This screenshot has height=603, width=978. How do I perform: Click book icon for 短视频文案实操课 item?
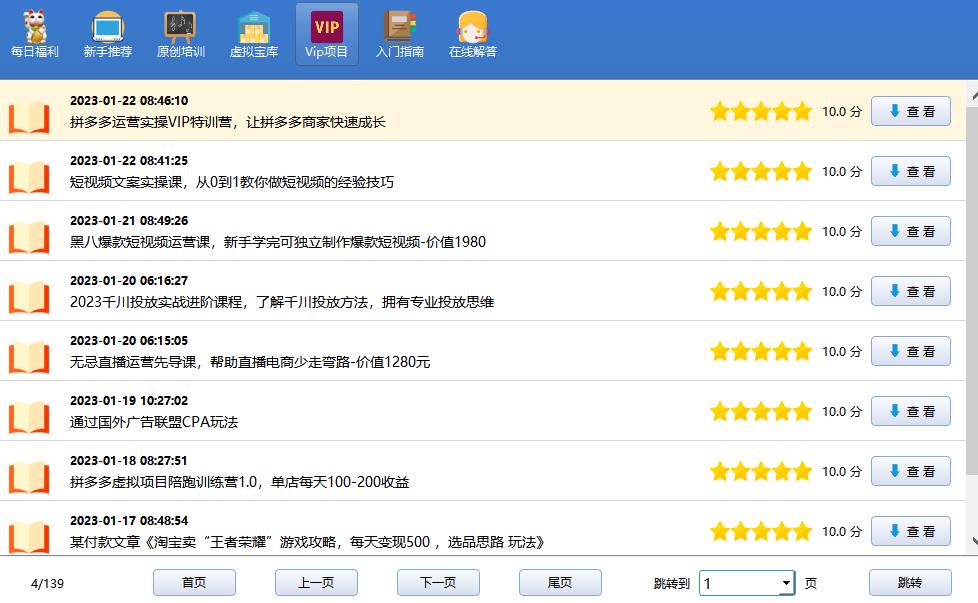[29, 176]
